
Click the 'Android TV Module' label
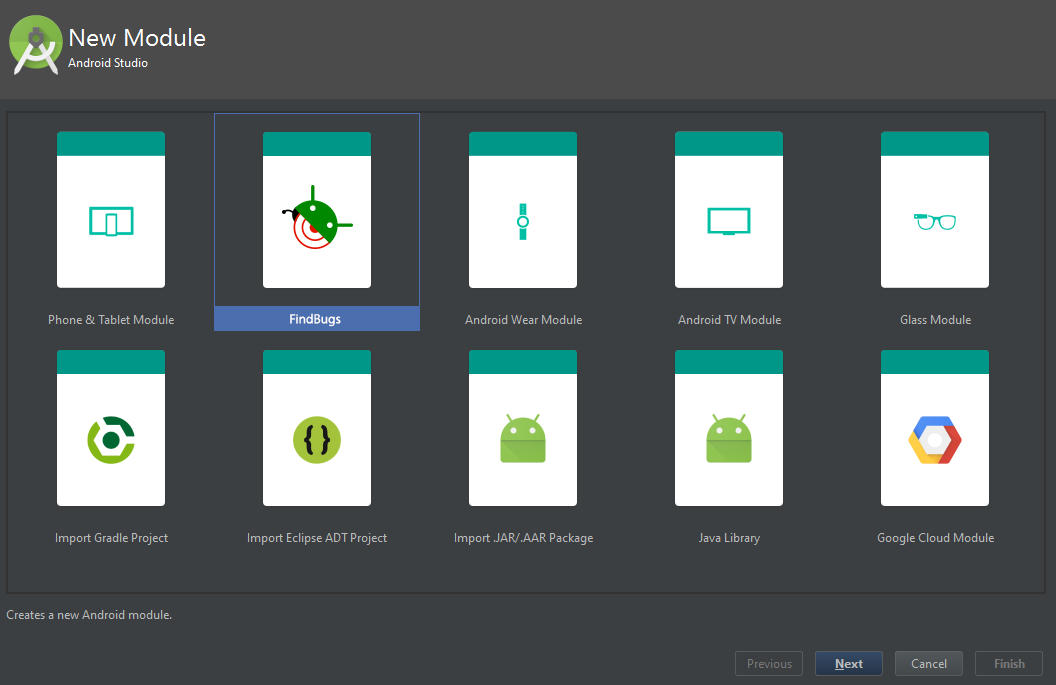729,320
